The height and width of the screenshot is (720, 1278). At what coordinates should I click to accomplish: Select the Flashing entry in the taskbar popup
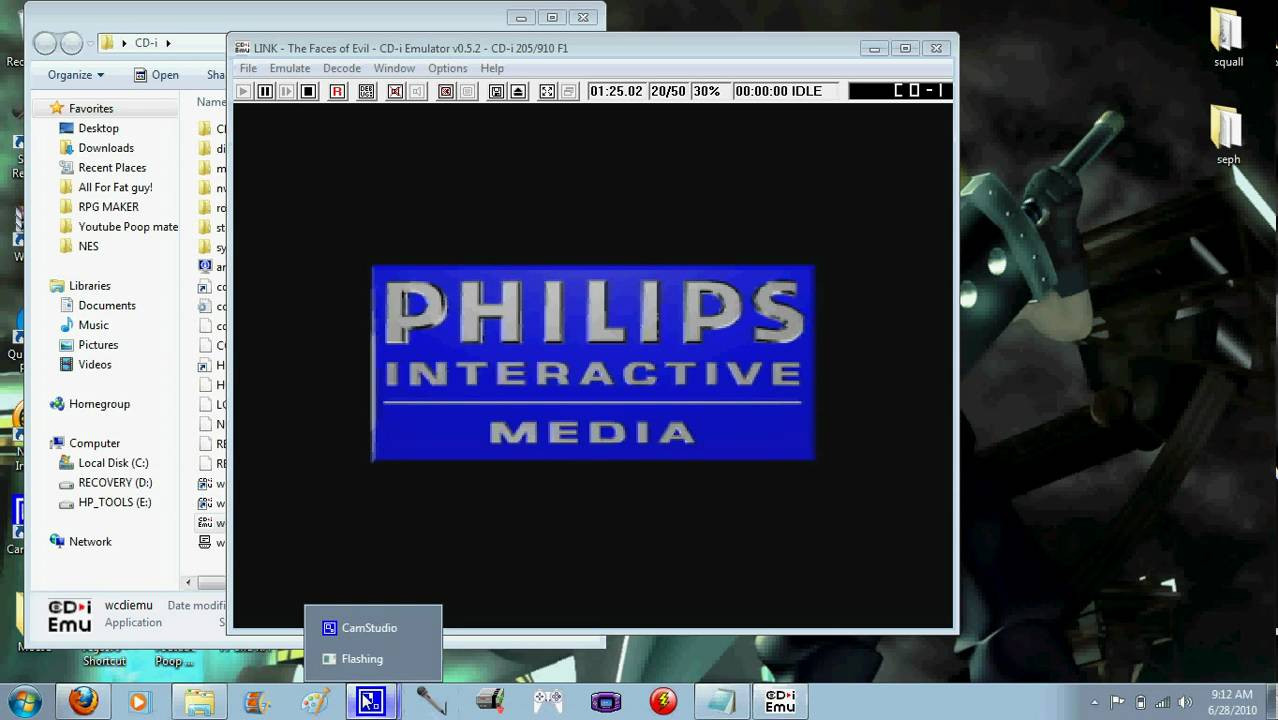coord(372,659)
